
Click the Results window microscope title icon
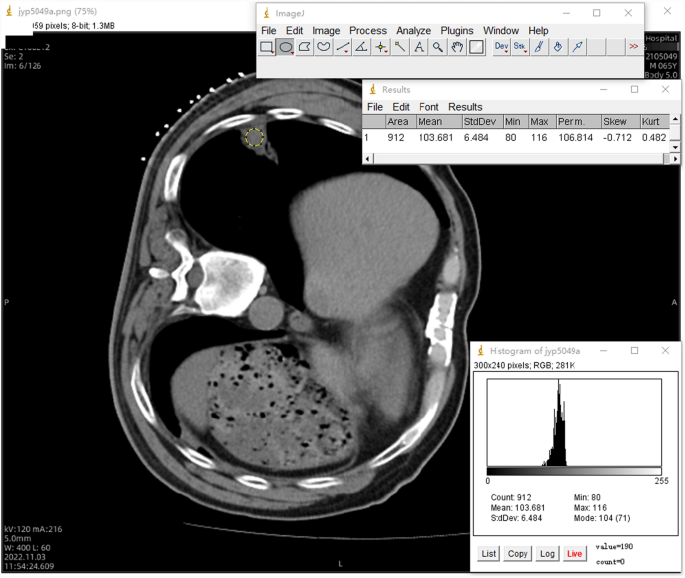[373, 89]
